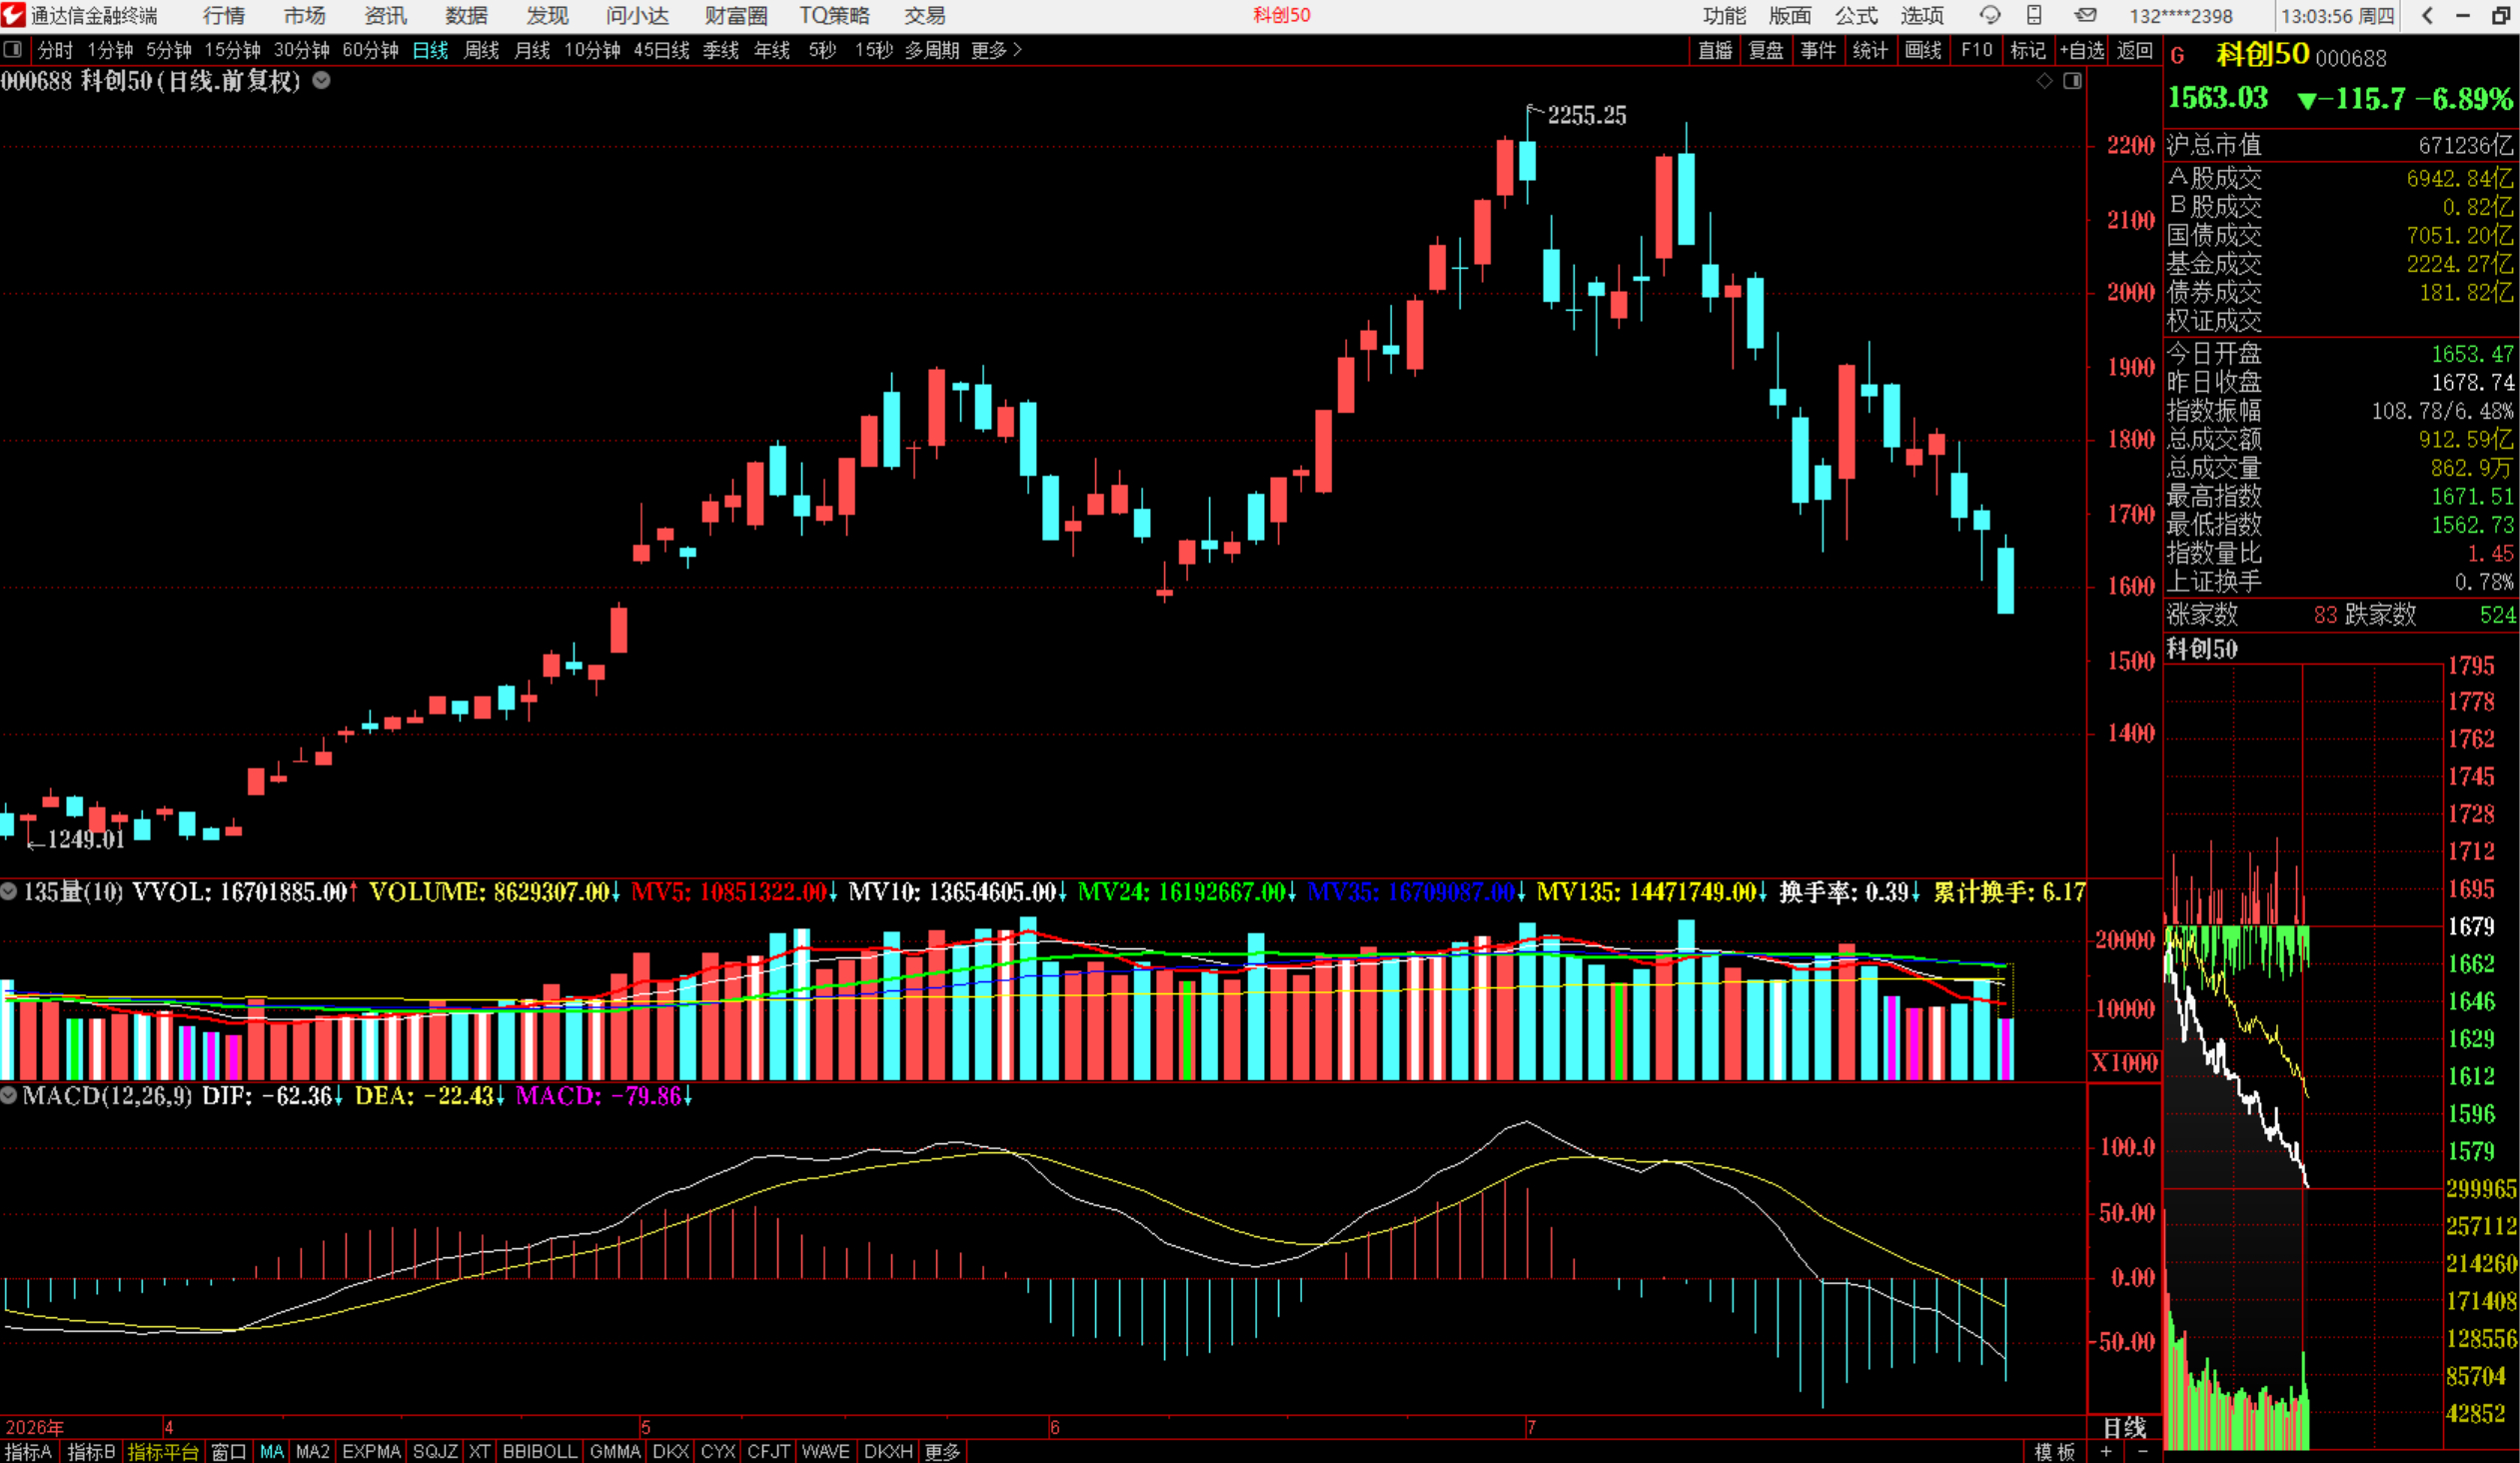Switch to the 60分钟 period
The width and height of the screenshot is (2520, 1463).
tap(370, 50)
